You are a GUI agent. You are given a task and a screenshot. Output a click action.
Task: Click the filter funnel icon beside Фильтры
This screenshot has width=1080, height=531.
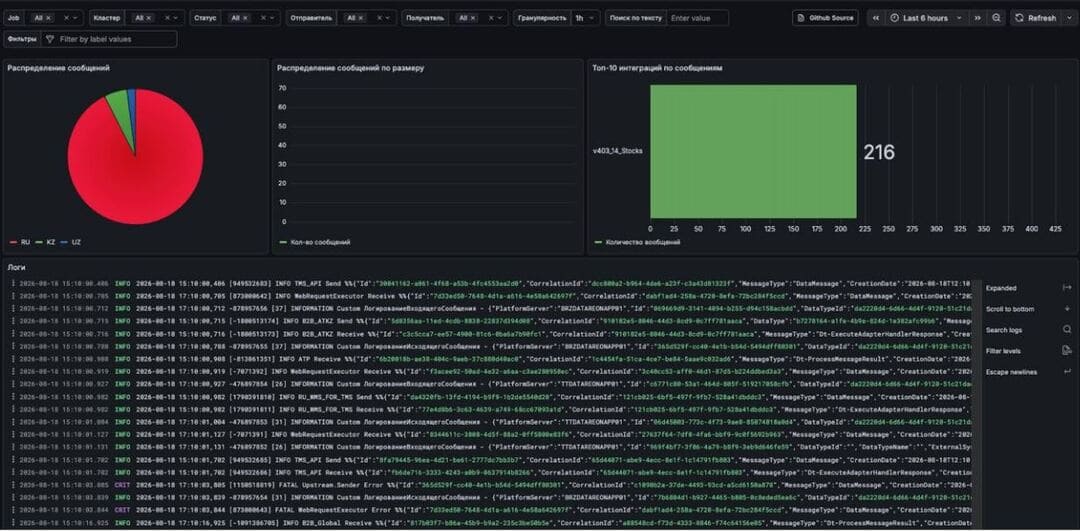[x=50, y=39]
